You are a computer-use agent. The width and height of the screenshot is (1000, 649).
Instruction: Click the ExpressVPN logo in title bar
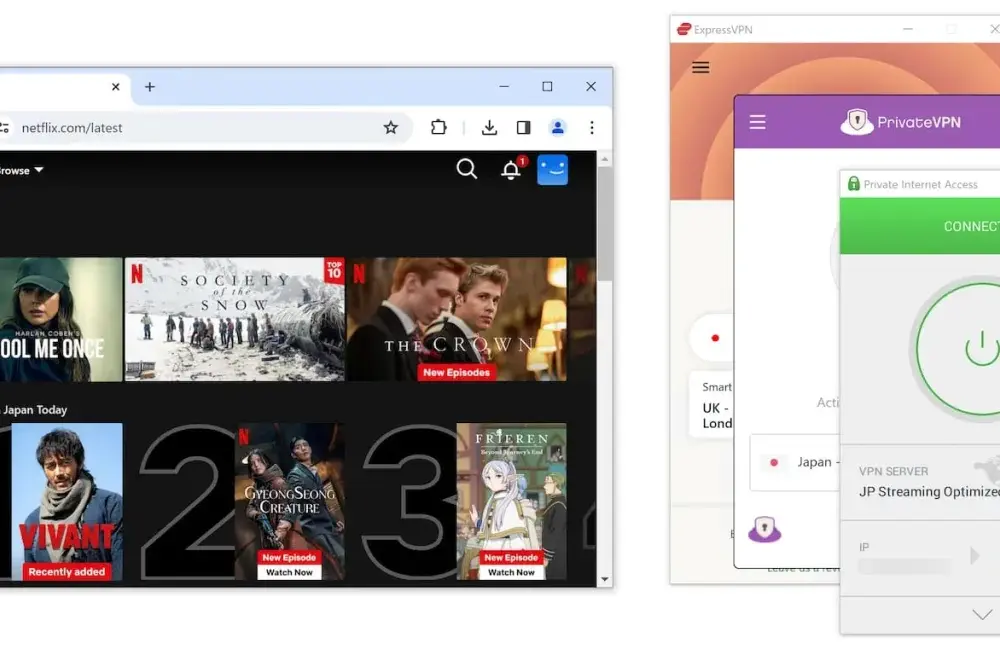pos(684,29)
